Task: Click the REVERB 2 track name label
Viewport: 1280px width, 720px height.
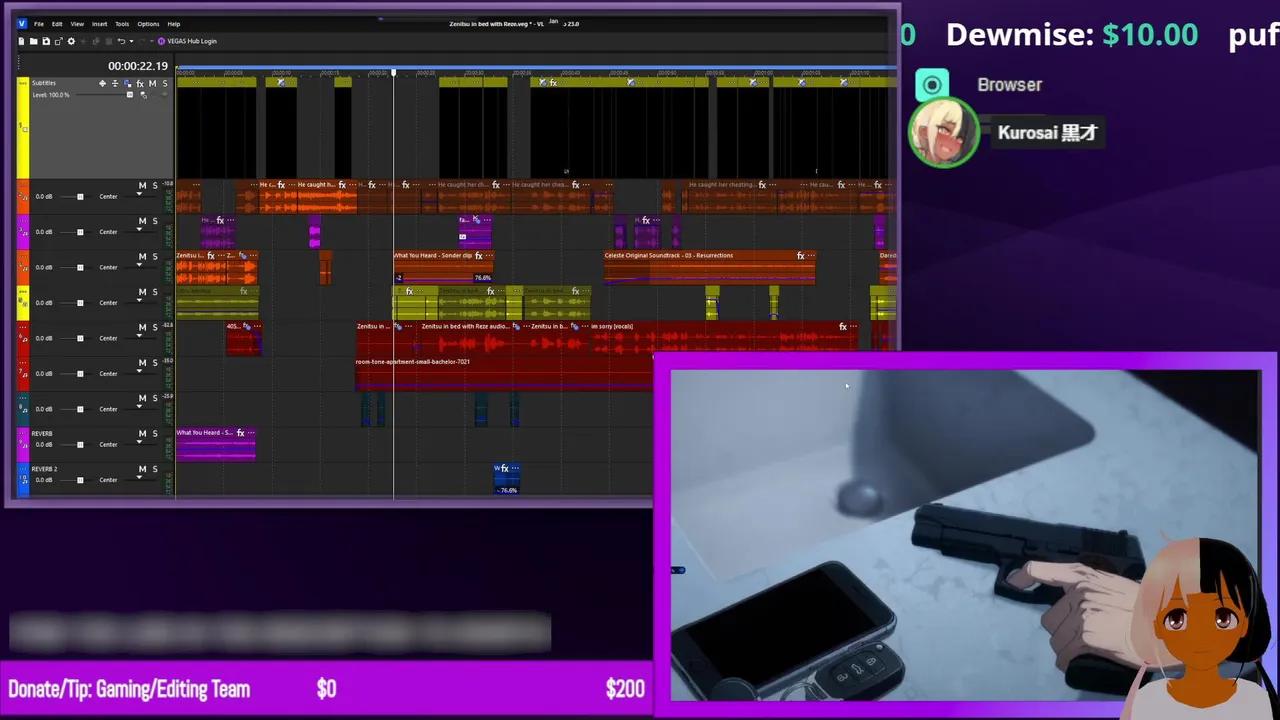Action: [x=44, y=469]
